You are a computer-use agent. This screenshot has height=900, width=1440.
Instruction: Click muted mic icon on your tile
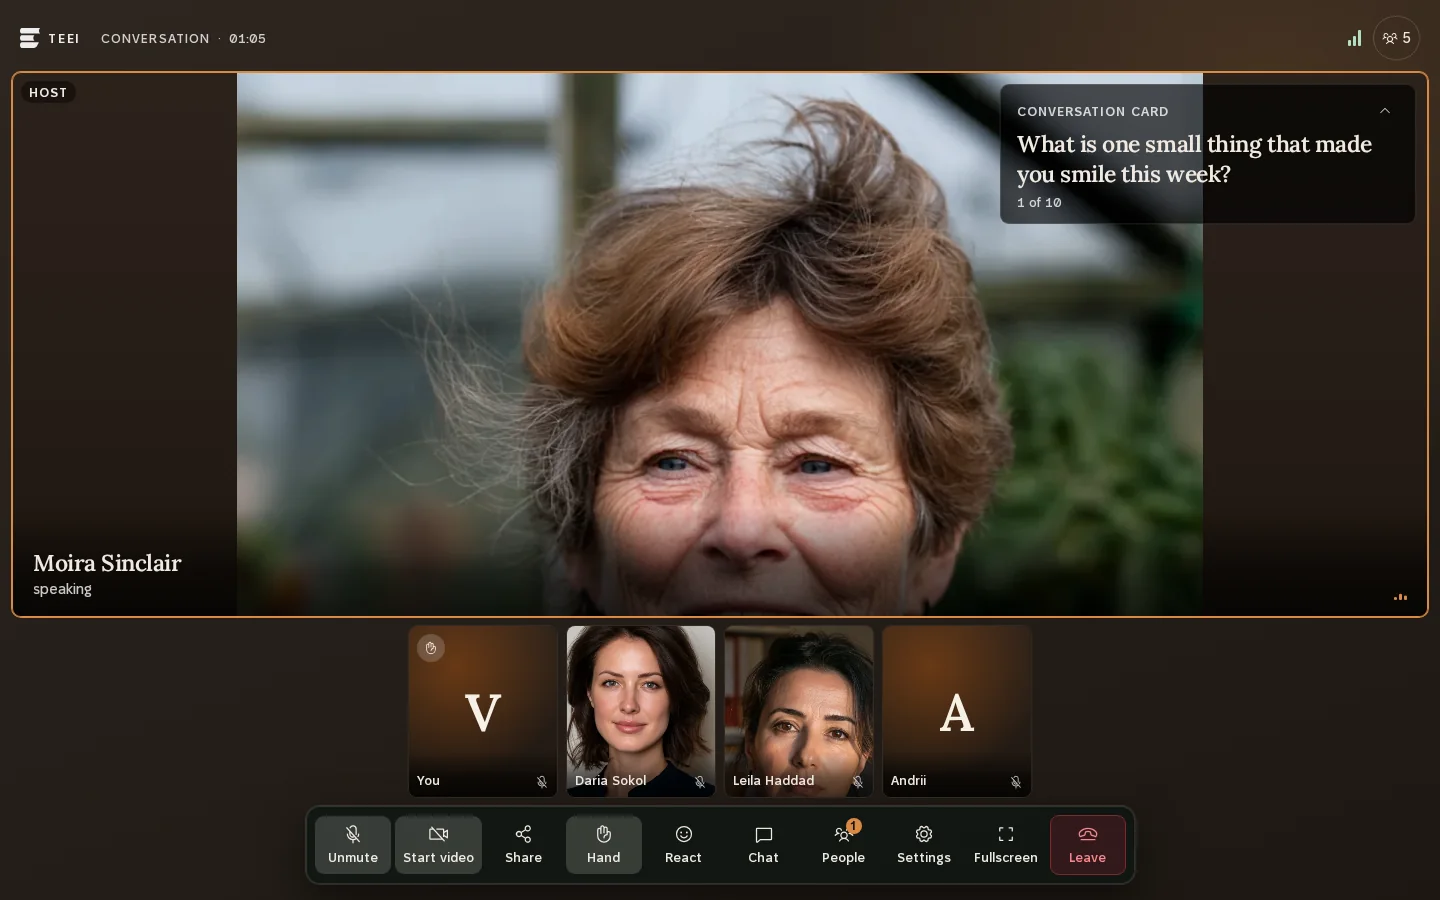tap(542, 782)
